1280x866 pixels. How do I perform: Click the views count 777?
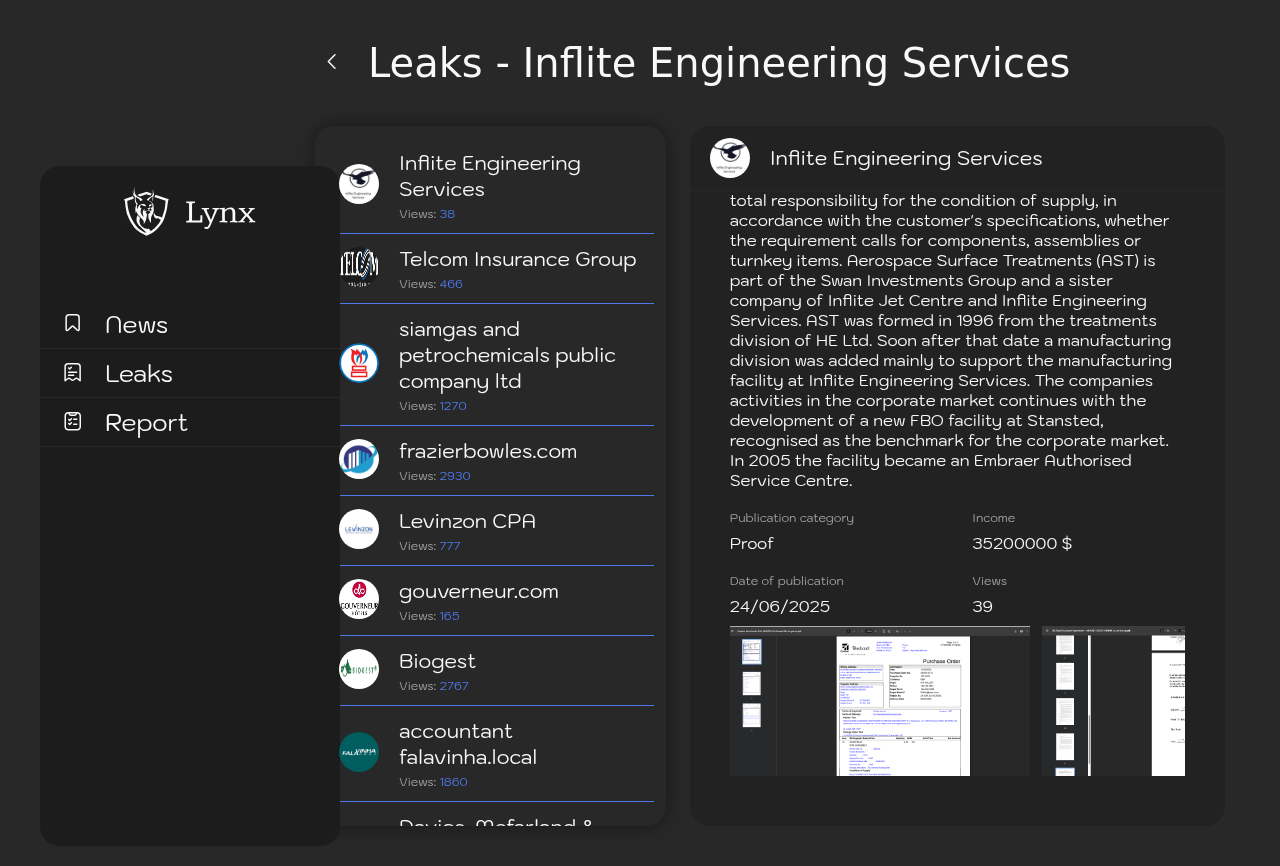click(x=450, y=546)
